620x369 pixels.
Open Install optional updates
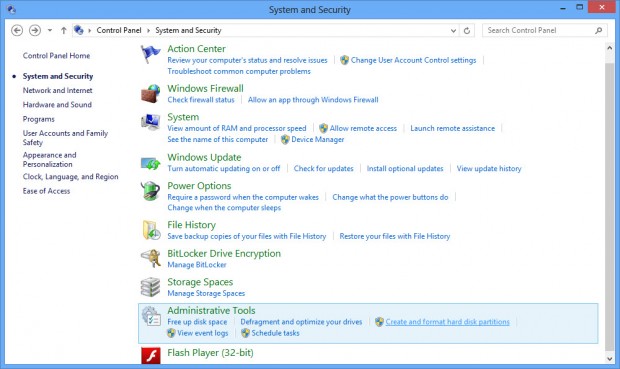point(405,168)
